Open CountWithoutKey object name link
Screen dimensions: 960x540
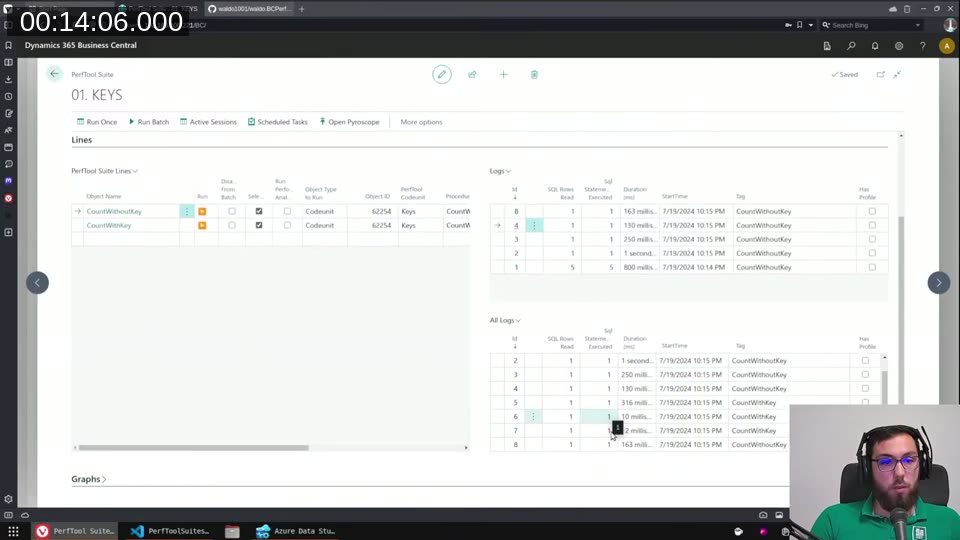click(x=114, y=211)
